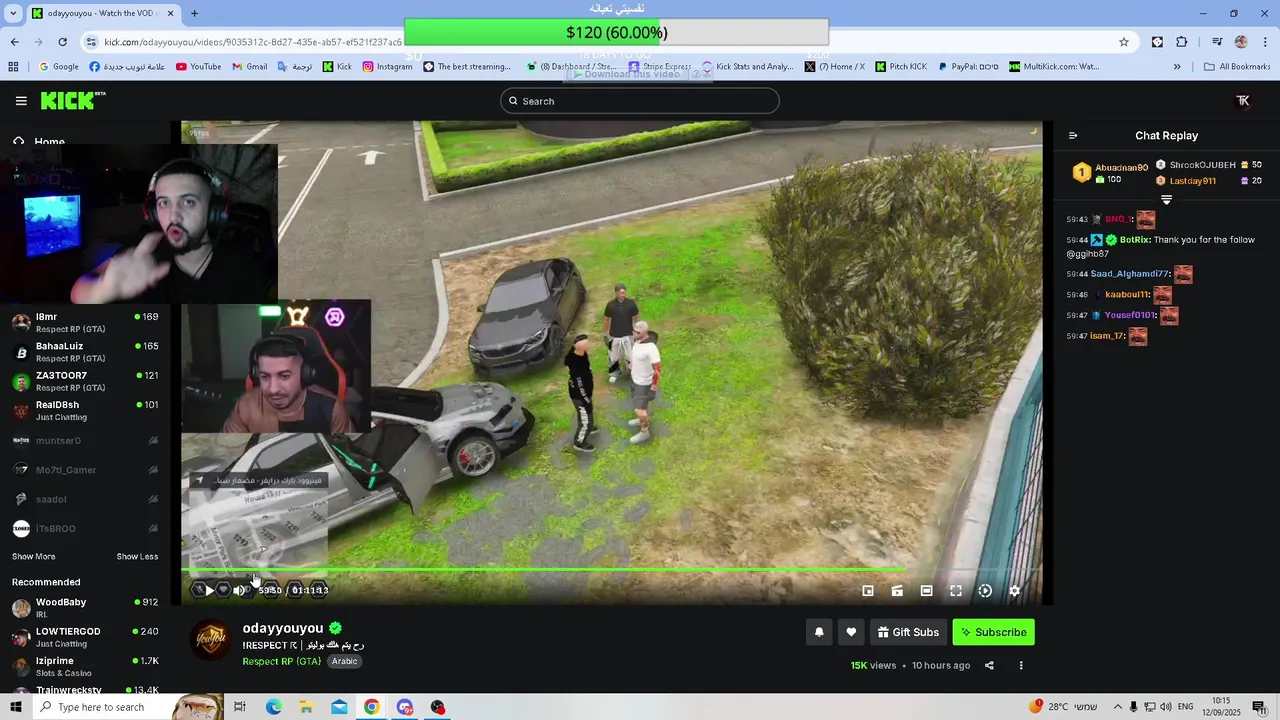Open the YouTube bookmark
The width and height of the screenshot is (1280, 720).
(x=198, y=67)
